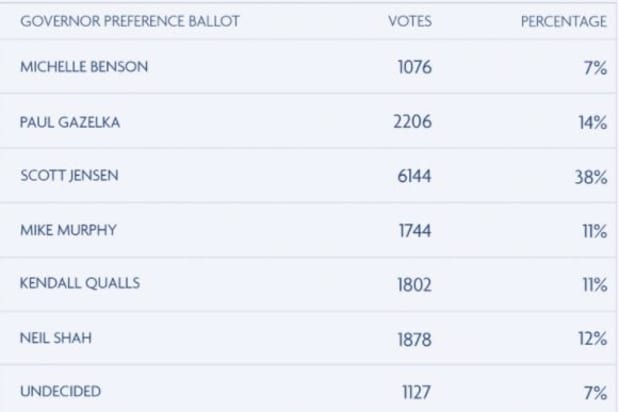This screenshot has height=412, width=619.
Task: Select the Mike Murphy candidate name
Action: 68,230
